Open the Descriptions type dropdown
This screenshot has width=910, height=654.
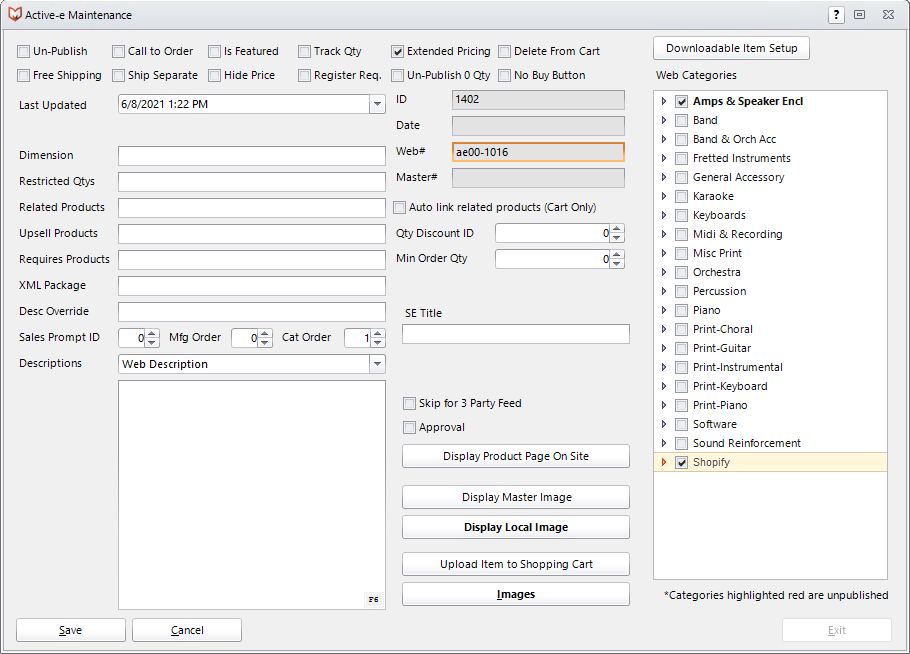[x=377, y=364]
